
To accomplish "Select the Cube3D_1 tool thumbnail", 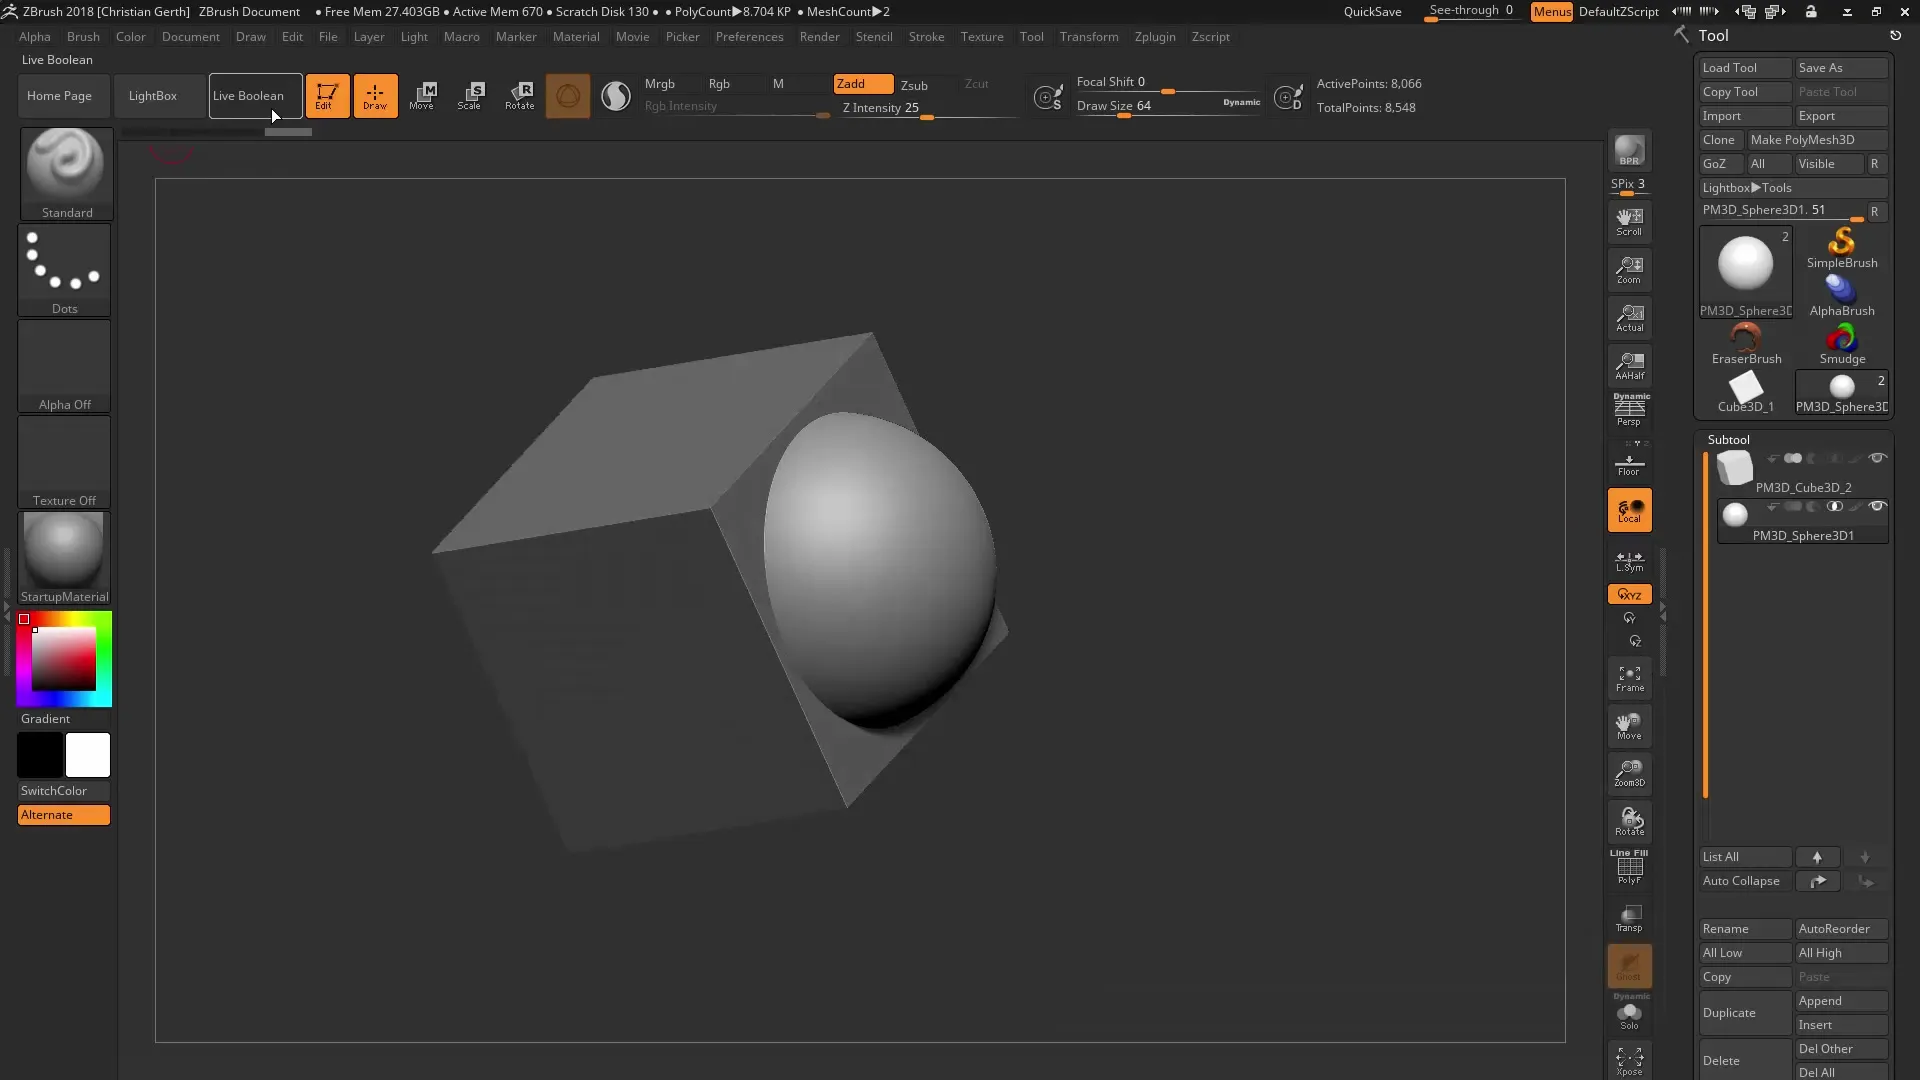I will coord(1746,392).
